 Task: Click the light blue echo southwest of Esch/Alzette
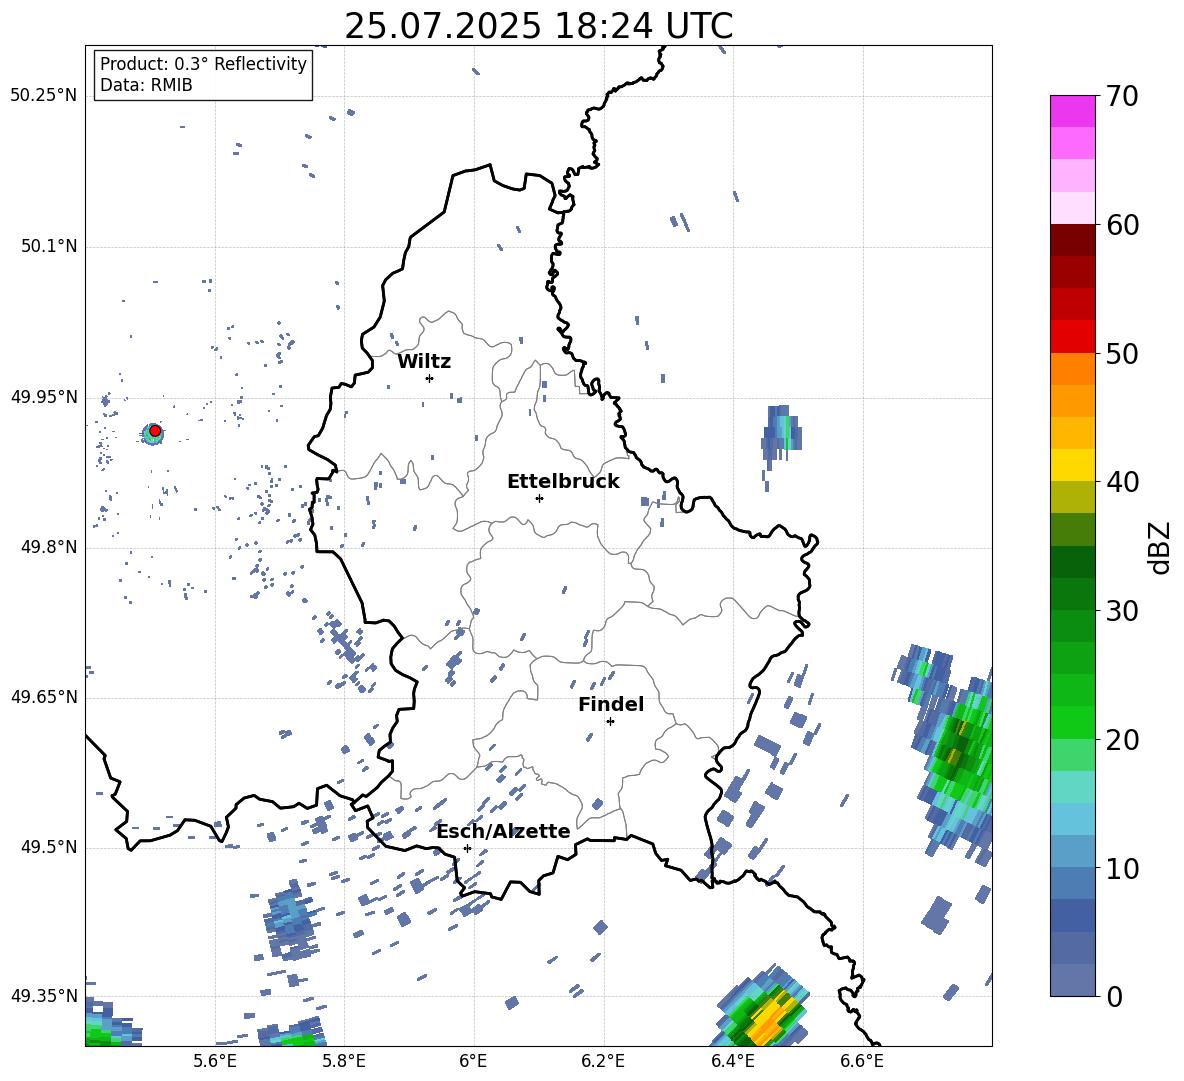[289, 919]
